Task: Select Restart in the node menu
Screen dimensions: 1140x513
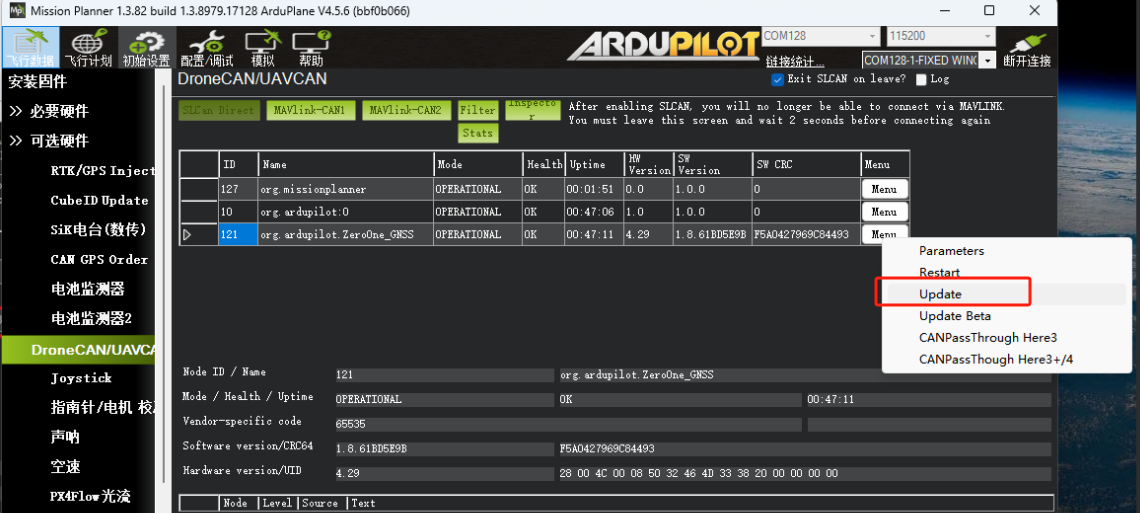Action: pyautogui.click(x=939, y=272)
